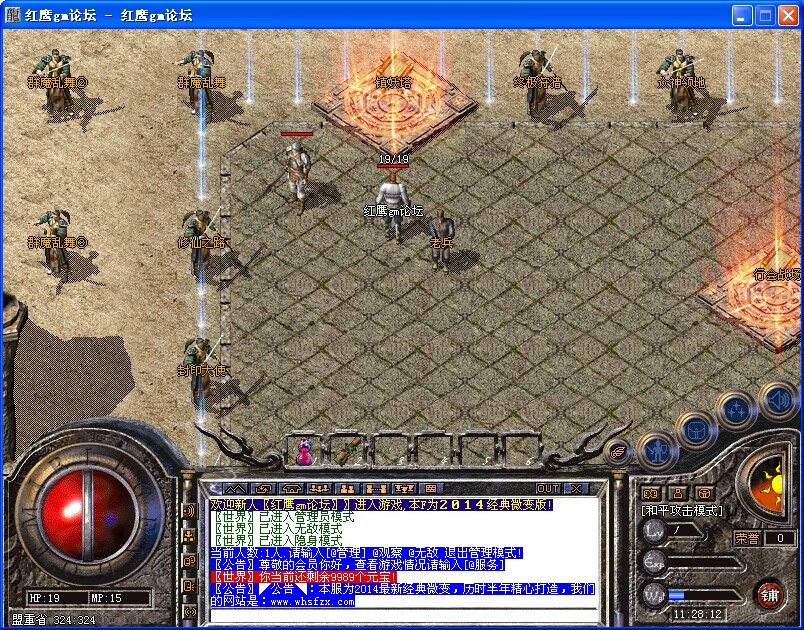Click the group icon on chat left strip
This screenshot has height=630, width=804.
coord(189,537)
